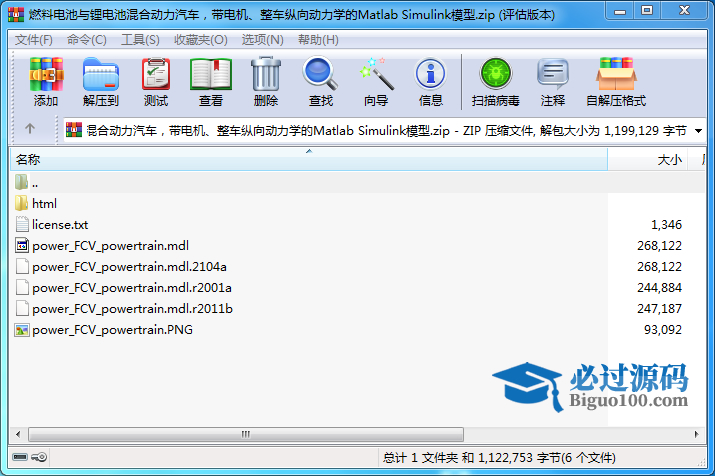The image size is (715, 476).
Task: Click the Comment (注释) icon
Action: tap(553, 73)
